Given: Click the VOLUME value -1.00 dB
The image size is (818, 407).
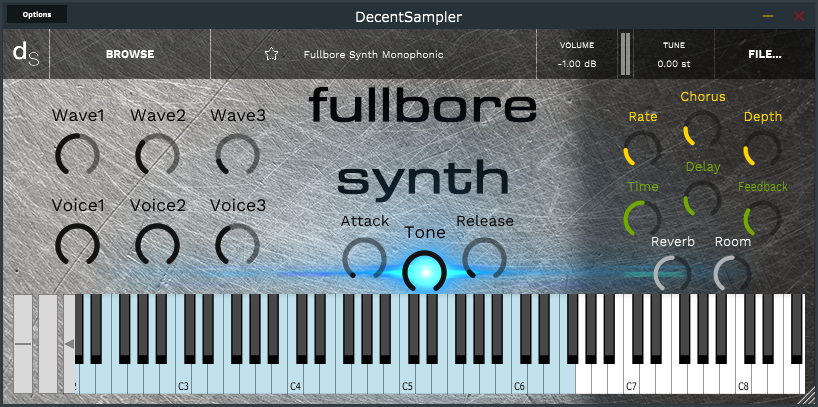Looking at the screenshot, I should (577, 64).
